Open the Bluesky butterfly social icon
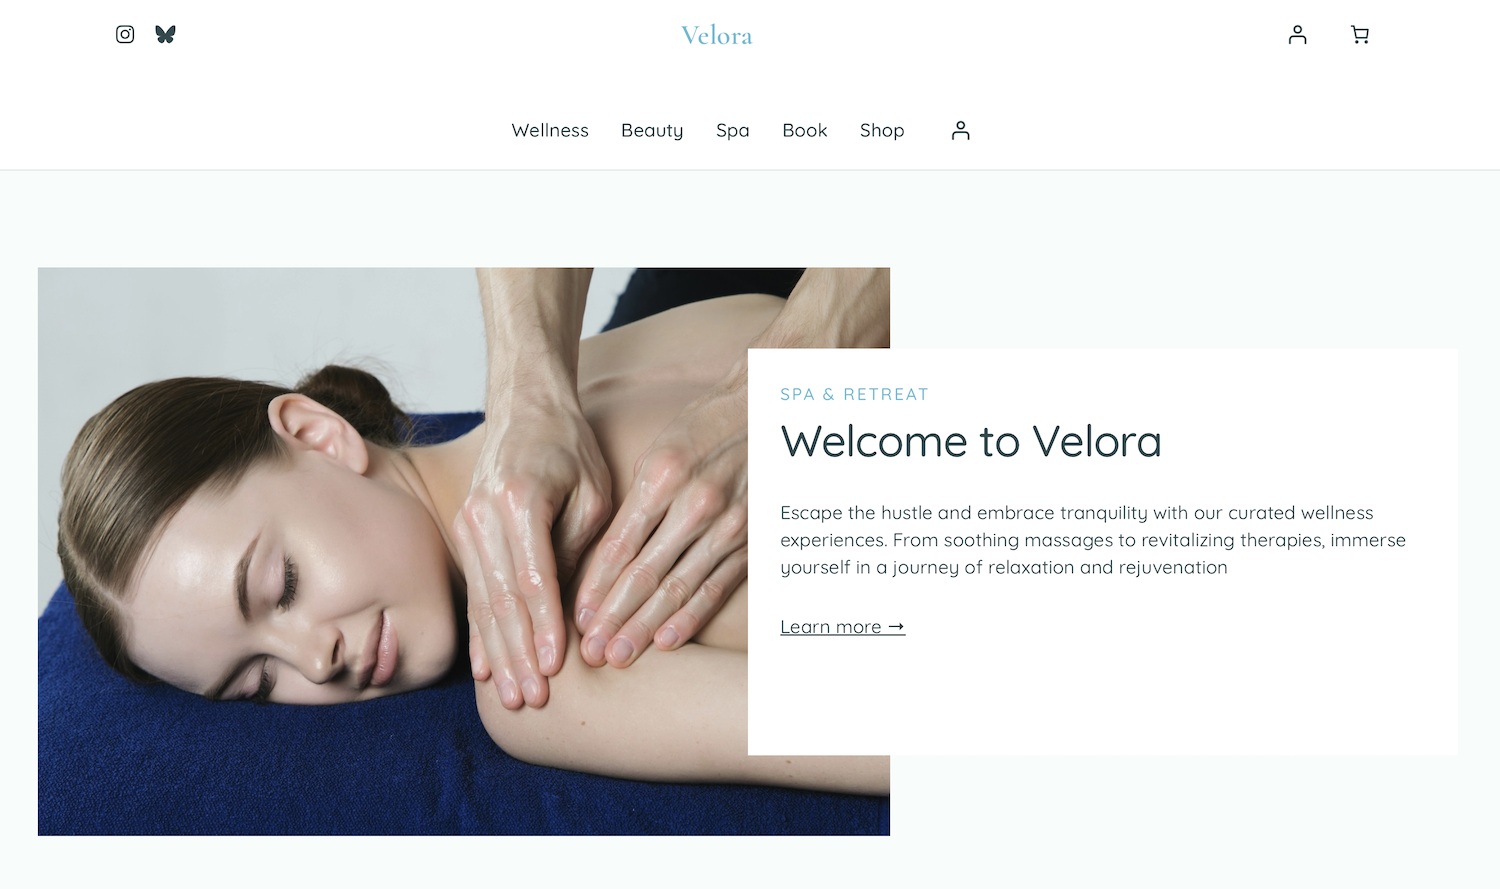The image size is (1500, 889). pyautogui.click(x=166, y=34)
